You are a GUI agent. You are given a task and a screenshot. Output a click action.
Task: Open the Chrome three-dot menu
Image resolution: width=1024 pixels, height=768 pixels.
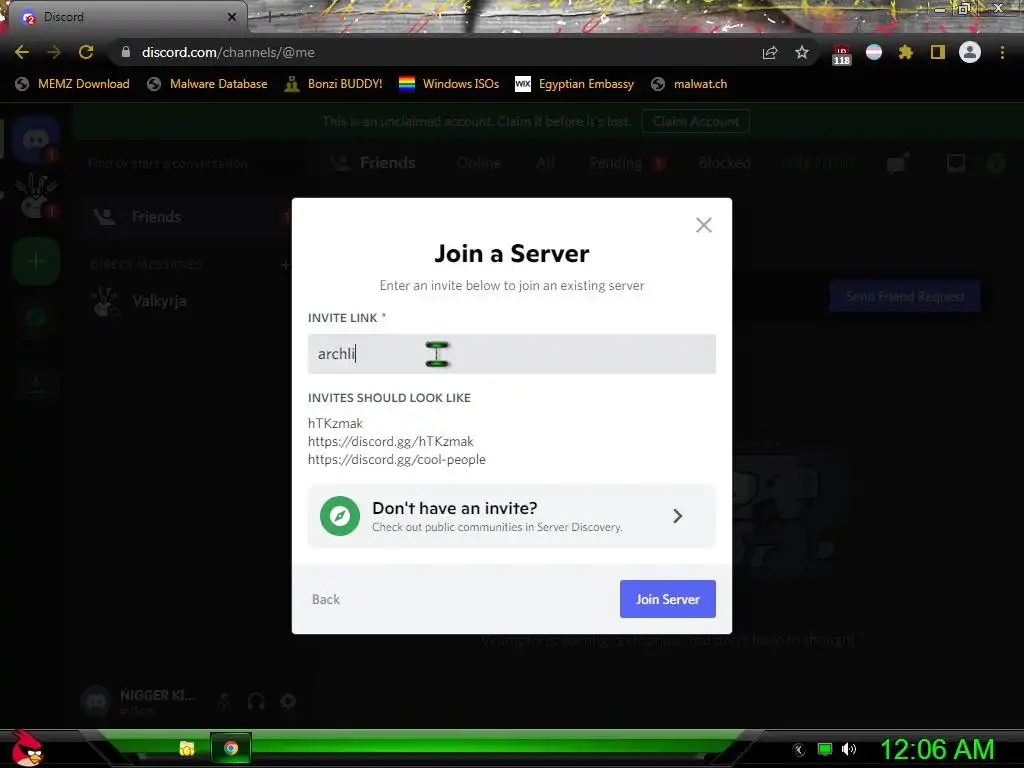click(x=1002, y=52)
